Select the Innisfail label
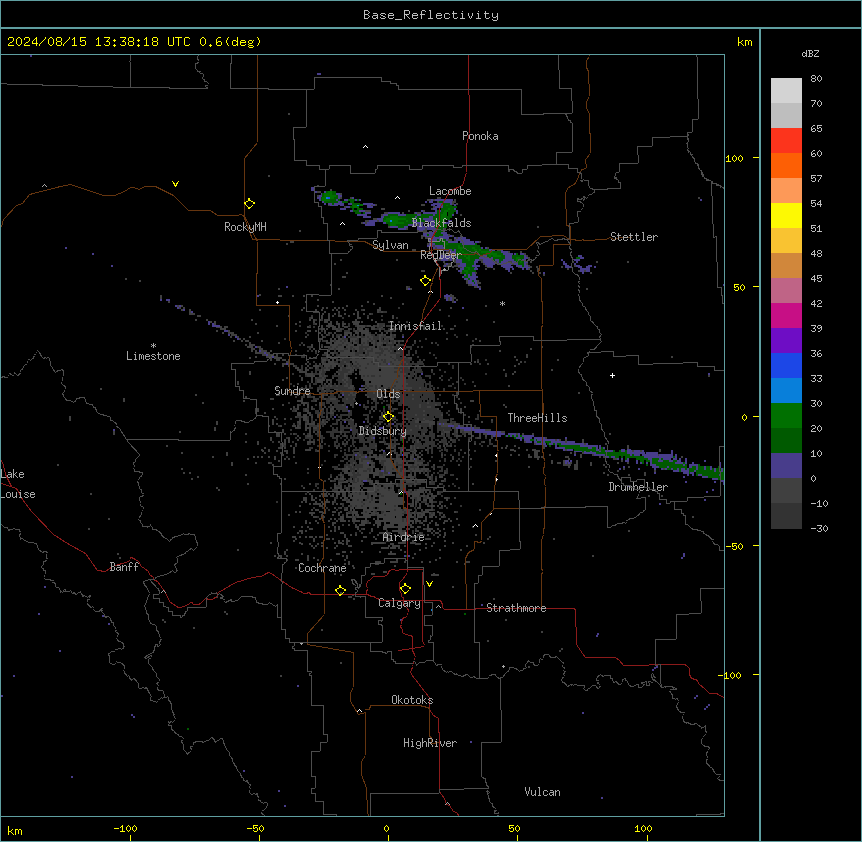The width and height of the screenshot is (862, 842). point(415,326)
